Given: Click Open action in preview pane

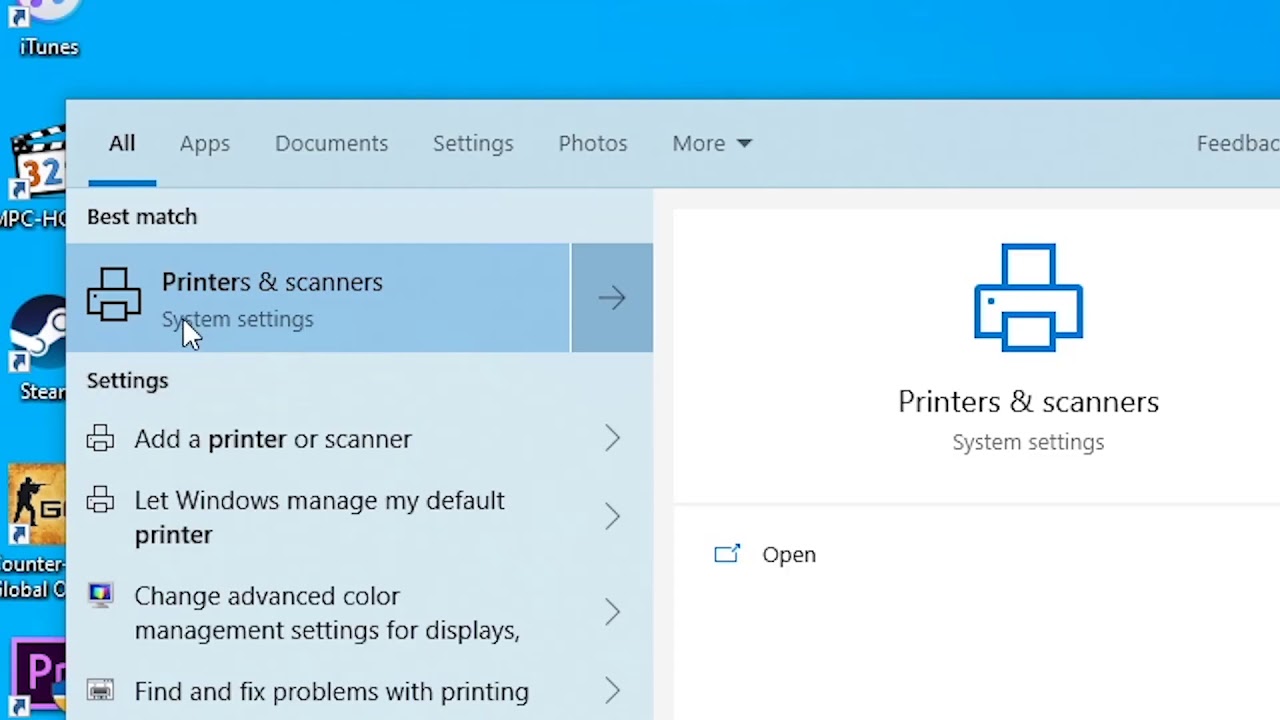Looking at the screenshot, I should [x=789, y=554].
